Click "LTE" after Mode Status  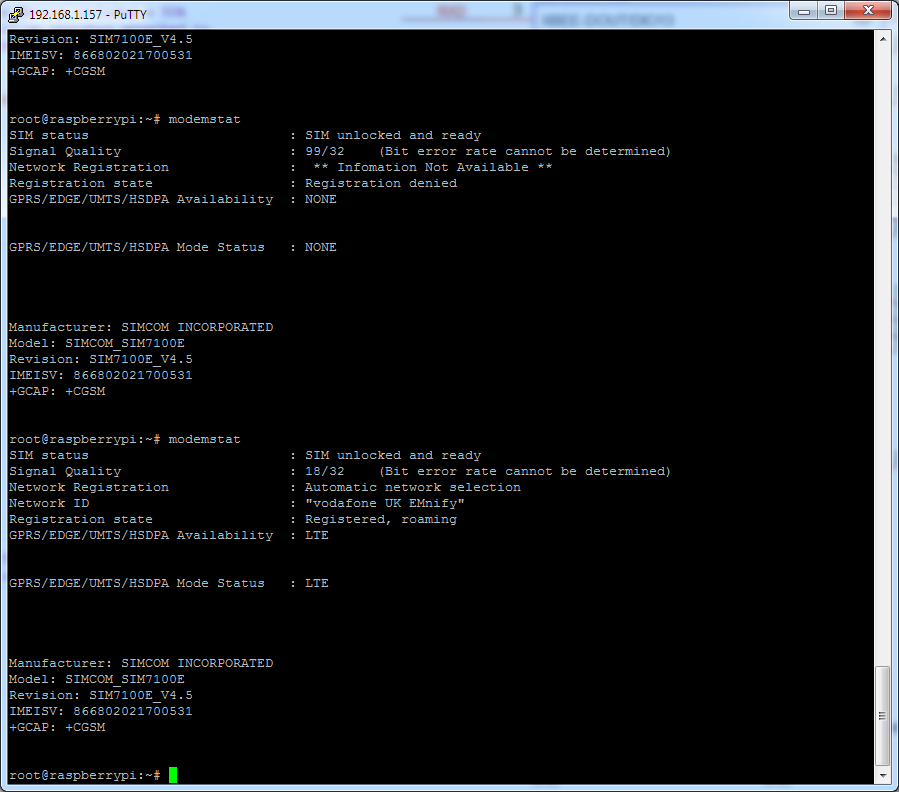tap(316, 583)
